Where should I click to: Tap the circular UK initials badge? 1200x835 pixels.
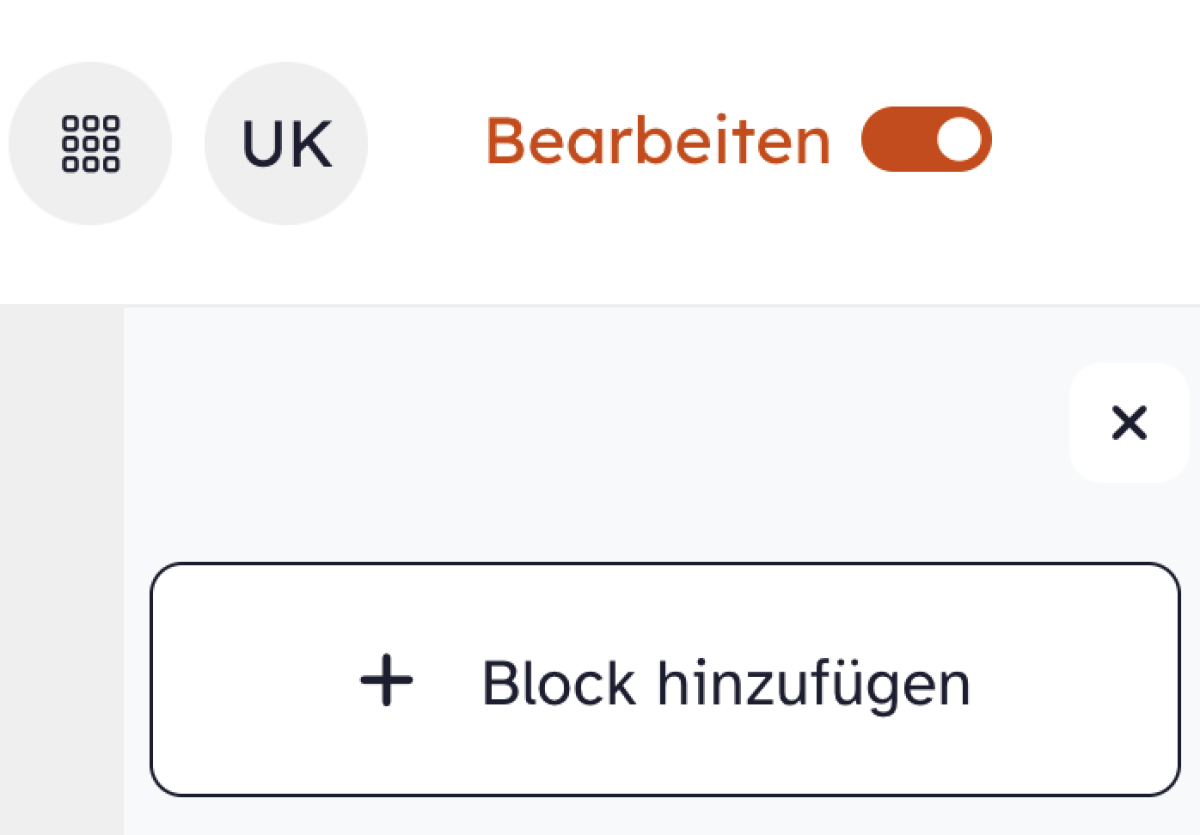pyautogui.click(x=286, y=143)
